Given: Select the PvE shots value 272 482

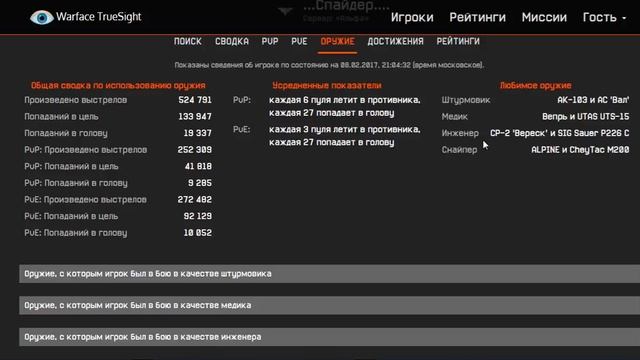Looking at the screenshot, I should point(195,200).
